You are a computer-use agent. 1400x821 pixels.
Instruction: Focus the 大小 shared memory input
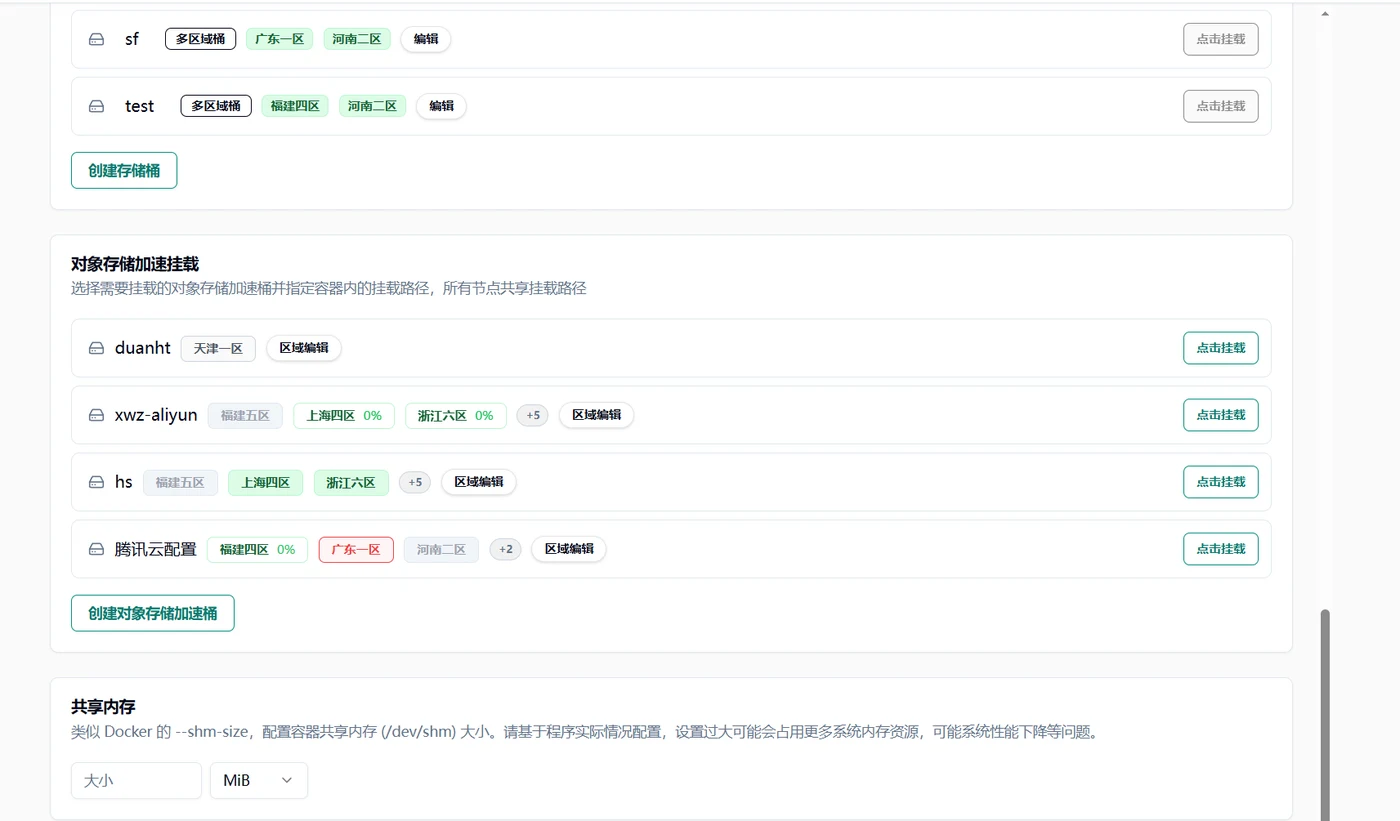pyautogui.click(x=136, y=780)
